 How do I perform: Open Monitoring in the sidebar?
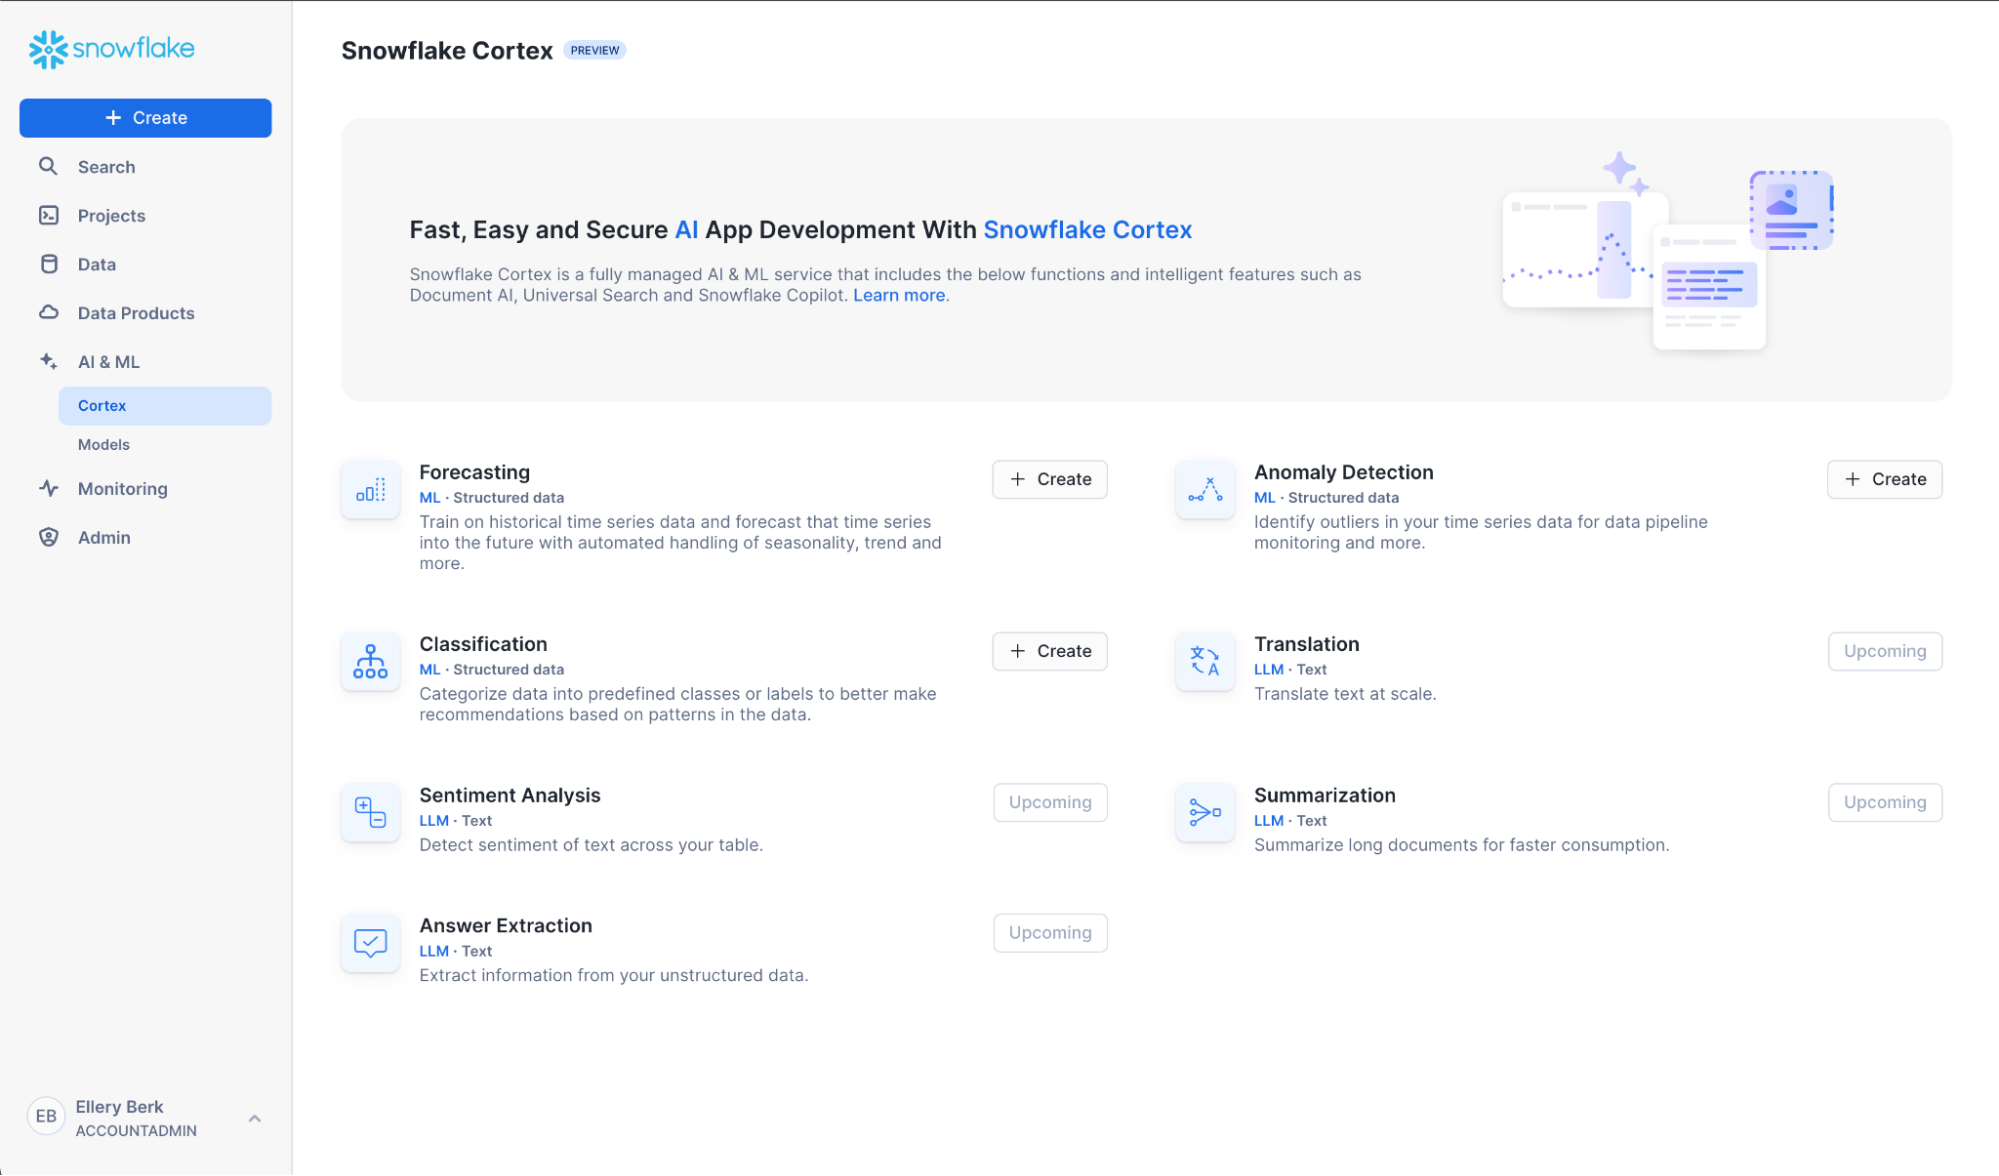(122, 489)
